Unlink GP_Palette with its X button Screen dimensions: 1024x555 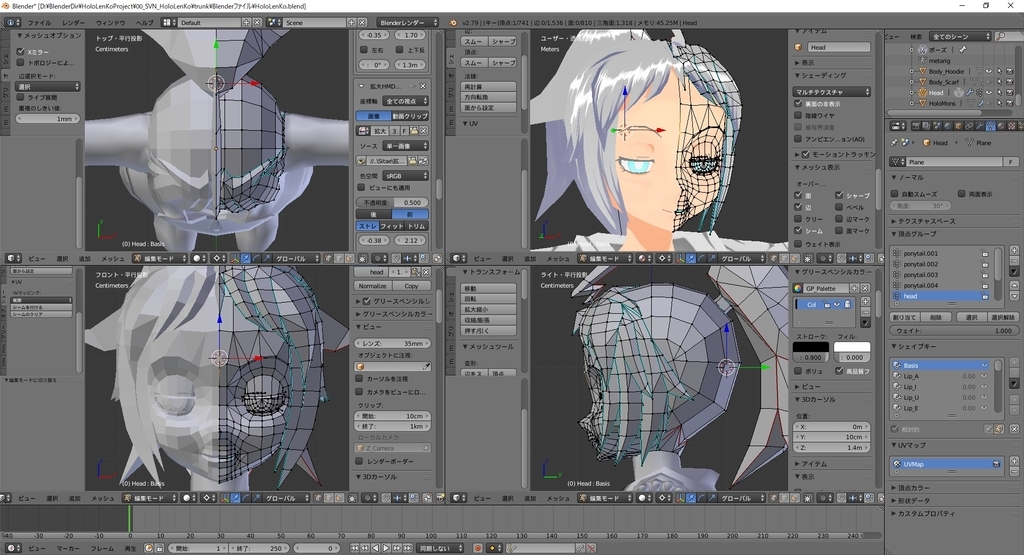(x=865, y=288)
